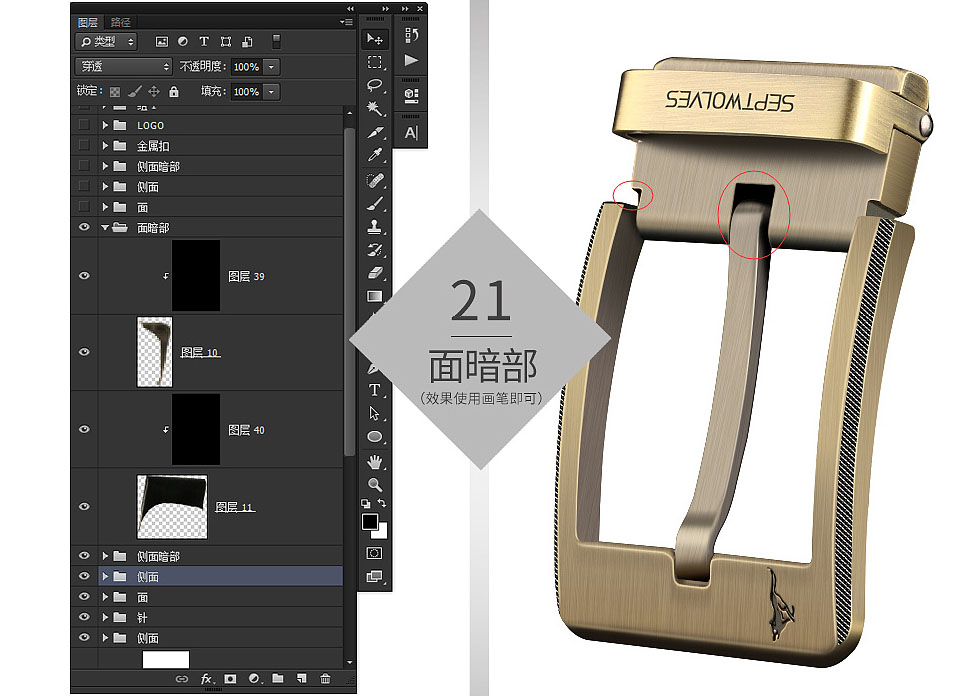The width and height of the screenshot is (955, 696).
Task: Select the Hand tool
Action: 375,462
